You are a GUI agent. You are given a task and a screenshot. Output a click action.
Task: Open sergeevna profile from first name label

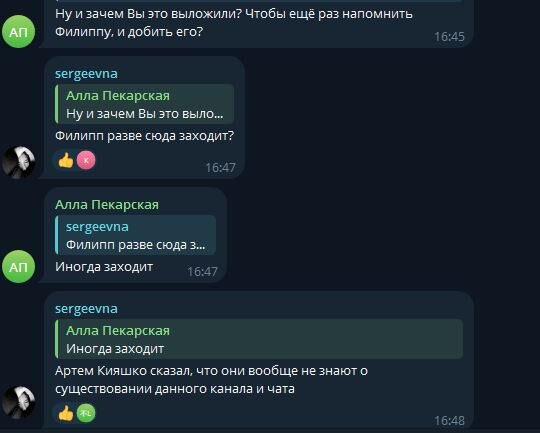[86, 73]
